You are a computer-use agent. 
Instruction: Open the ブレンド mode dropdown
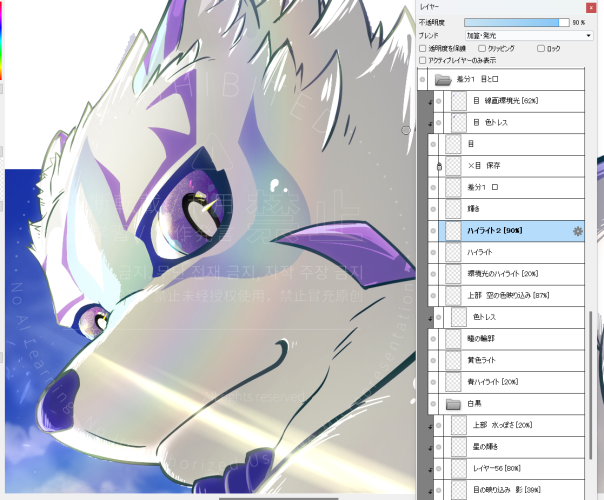pos(528,36)
